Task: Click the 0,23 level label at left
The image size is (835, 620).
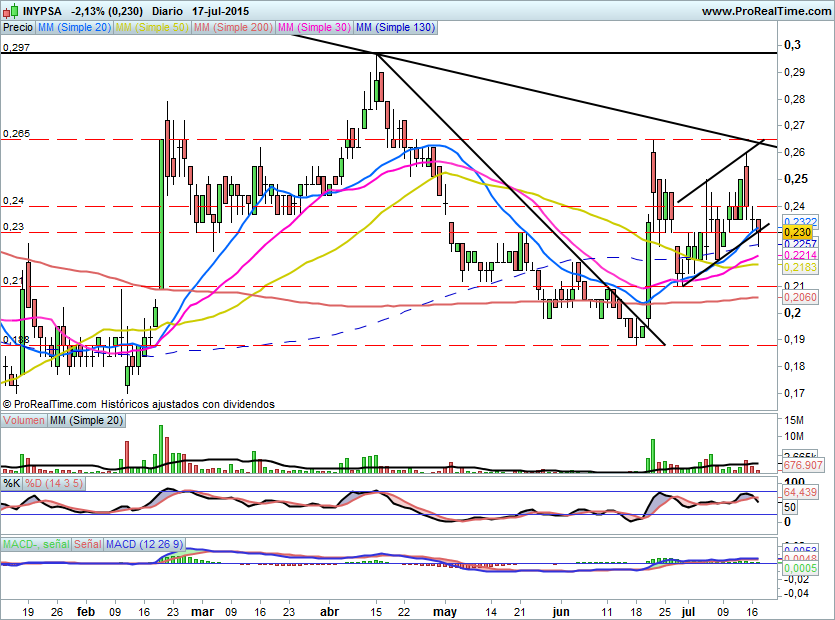Action: 13,227
